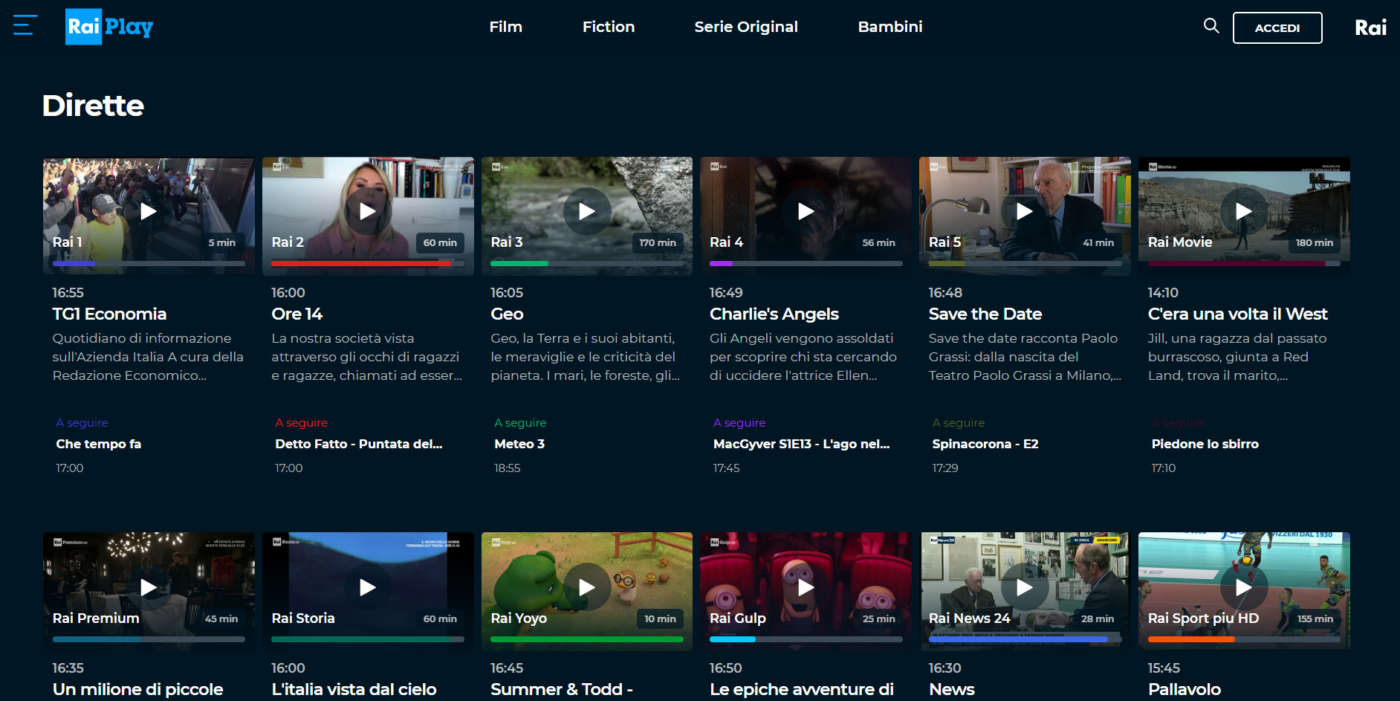Go to Serie Original

pos(746,27)
